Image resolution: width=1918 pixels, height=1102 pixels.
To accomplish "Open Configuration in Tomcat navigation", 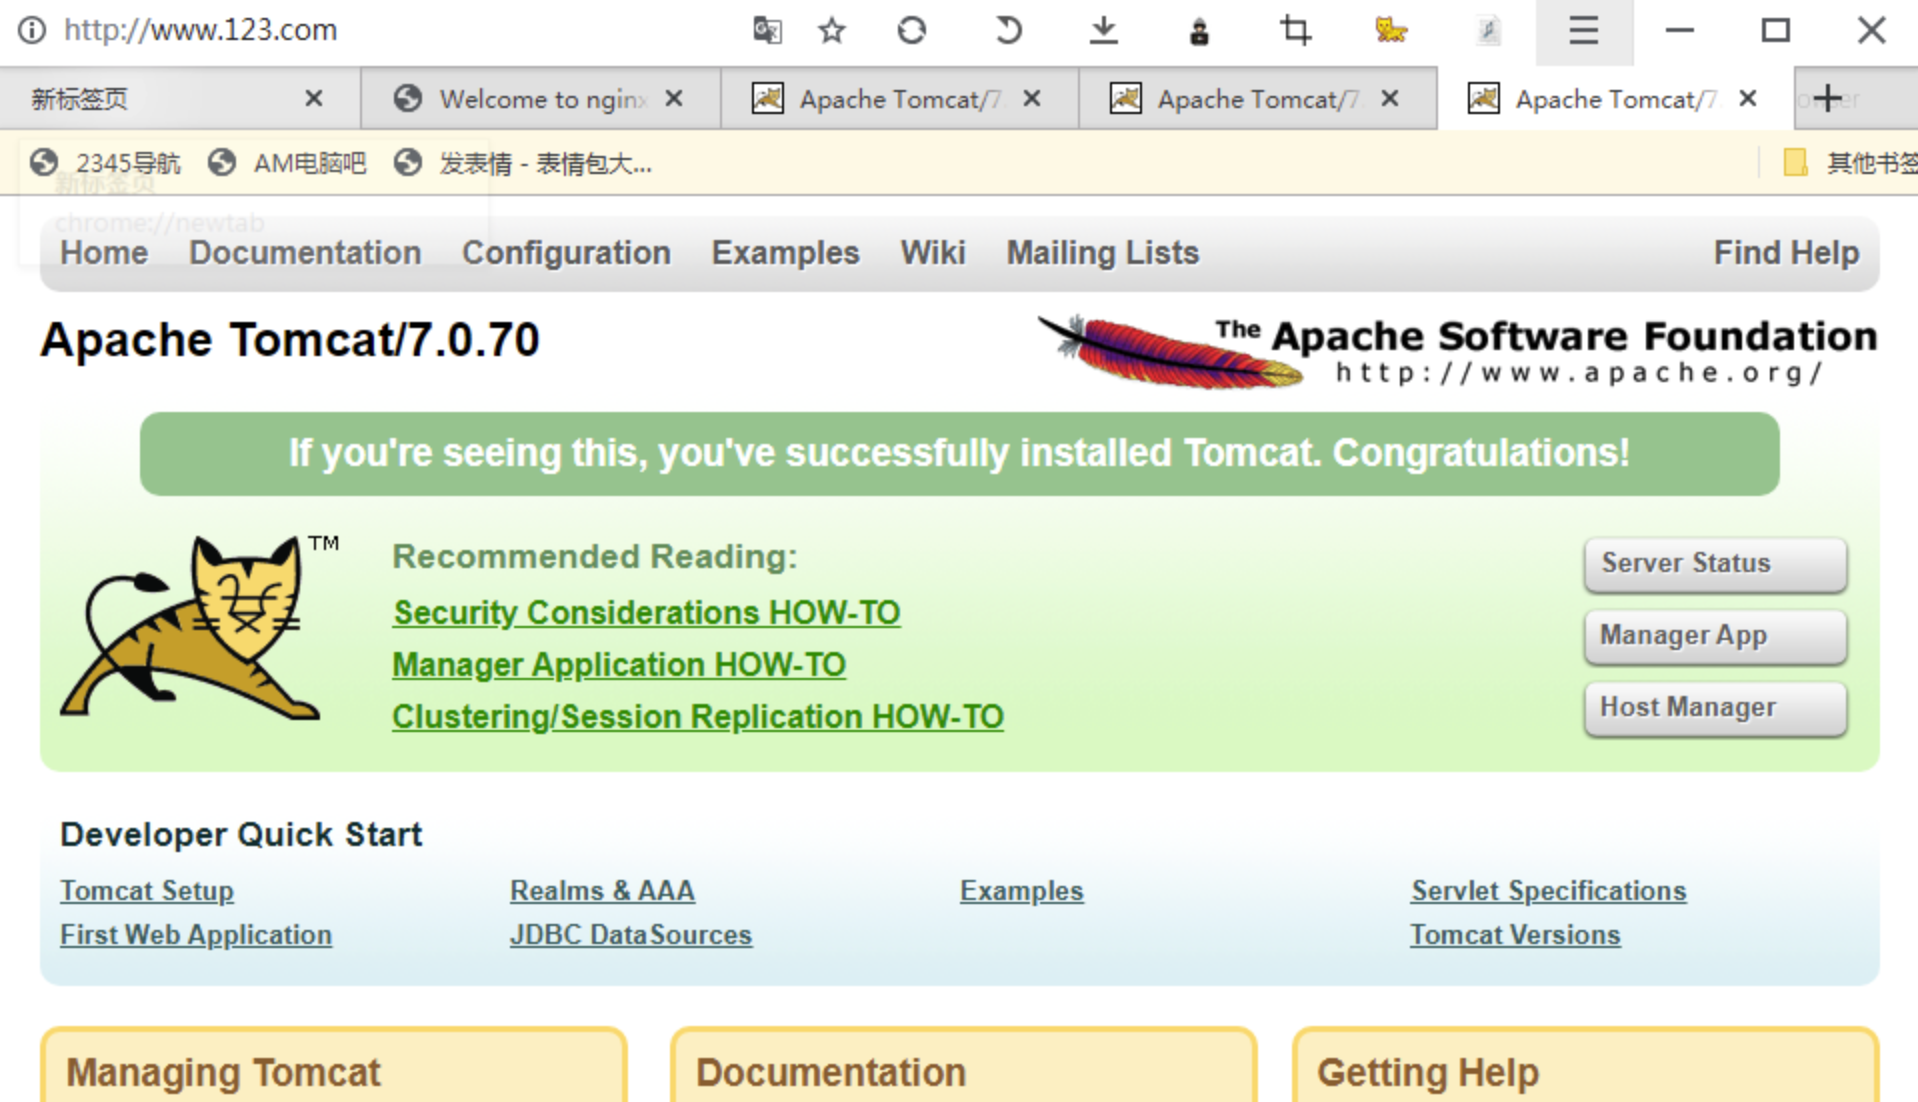I will [x=566, y=253].
